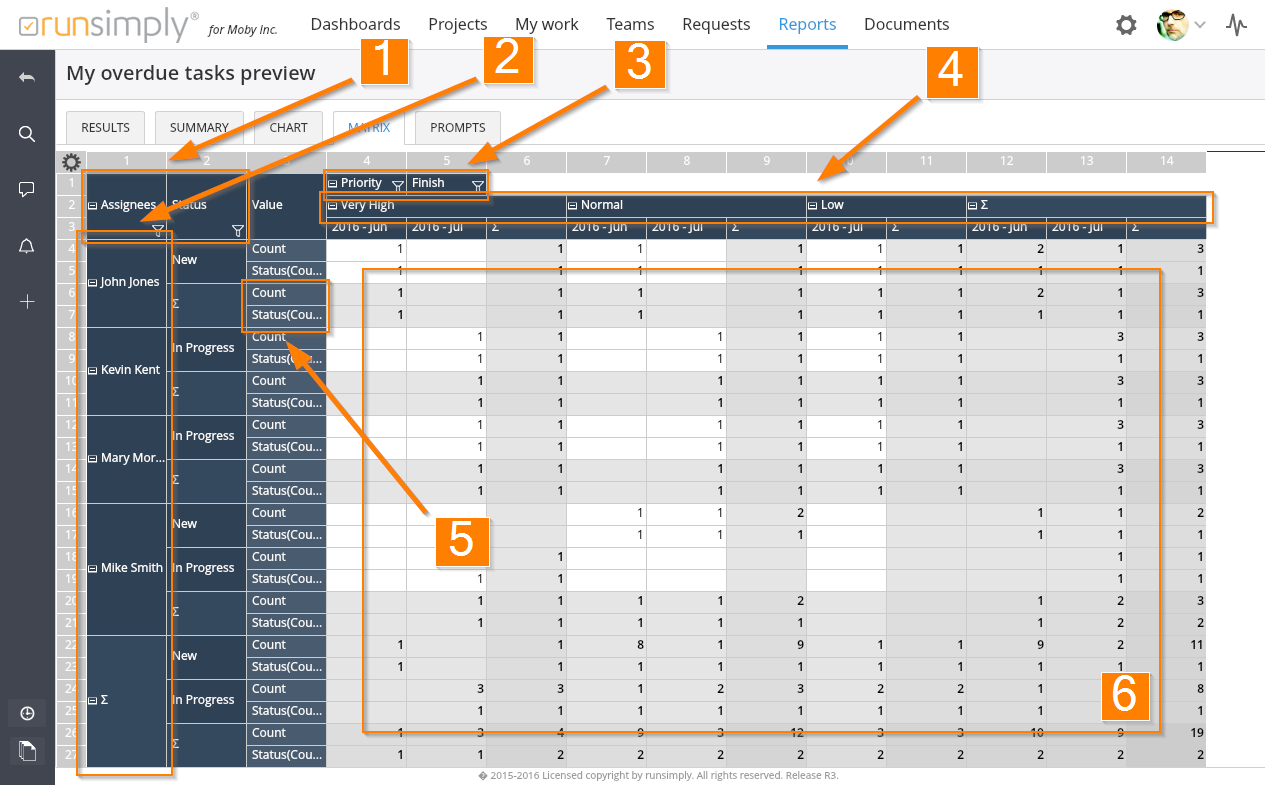Collapse the John Jones row group
Viewport: 1265px width, 785px height.
tap(93, 283)
